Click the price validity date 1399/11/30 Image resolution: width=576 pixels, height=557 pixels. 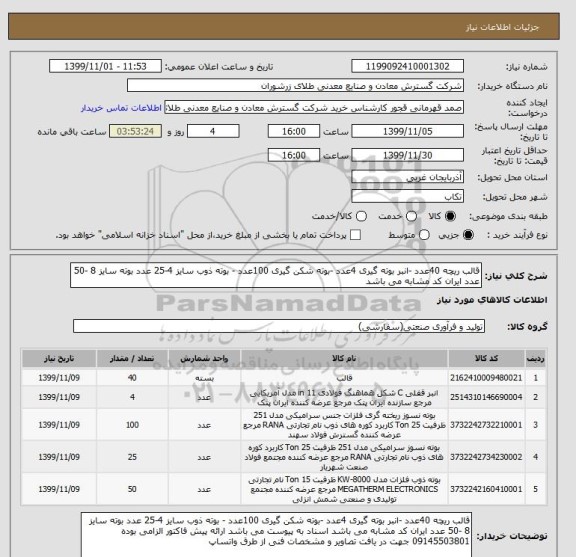[x=407, y=155]
